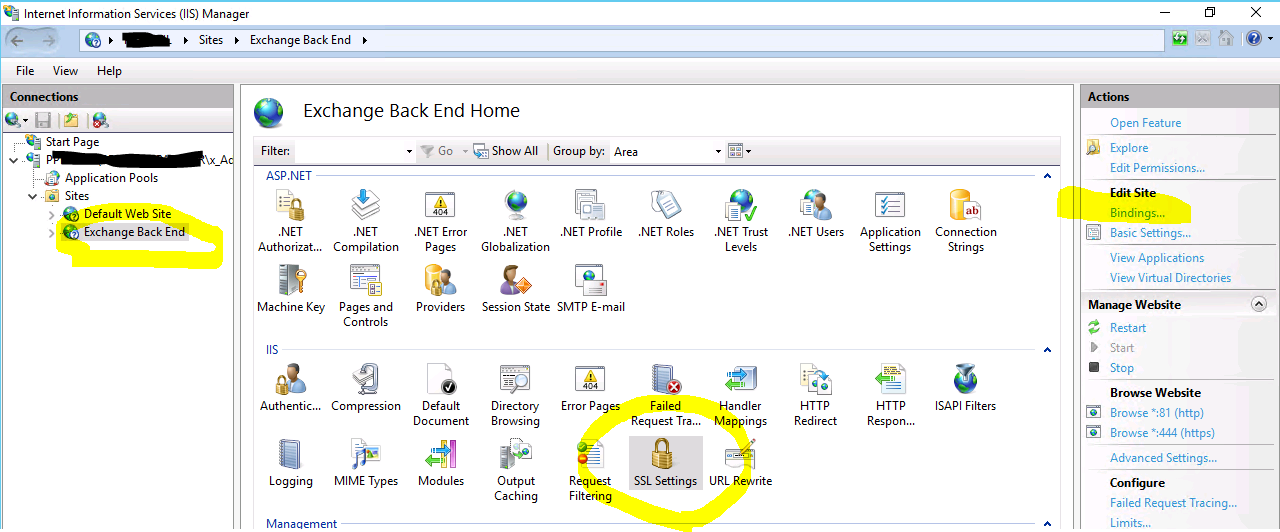
Task: Open the Compression feature
Action: [x=366, y=388]
